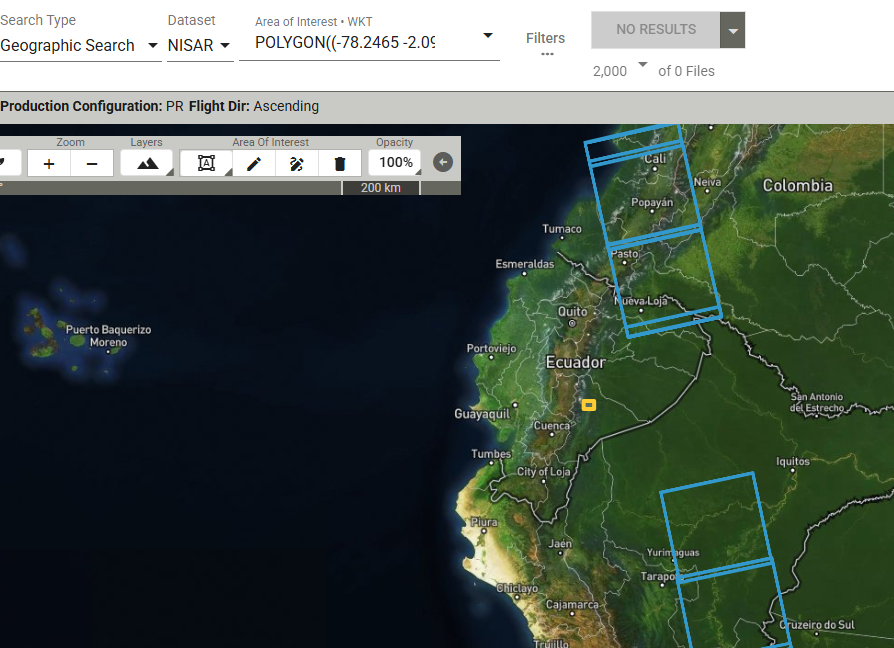
Task: Change the 2,000 max results dropdown
Action: coord(620,70)
